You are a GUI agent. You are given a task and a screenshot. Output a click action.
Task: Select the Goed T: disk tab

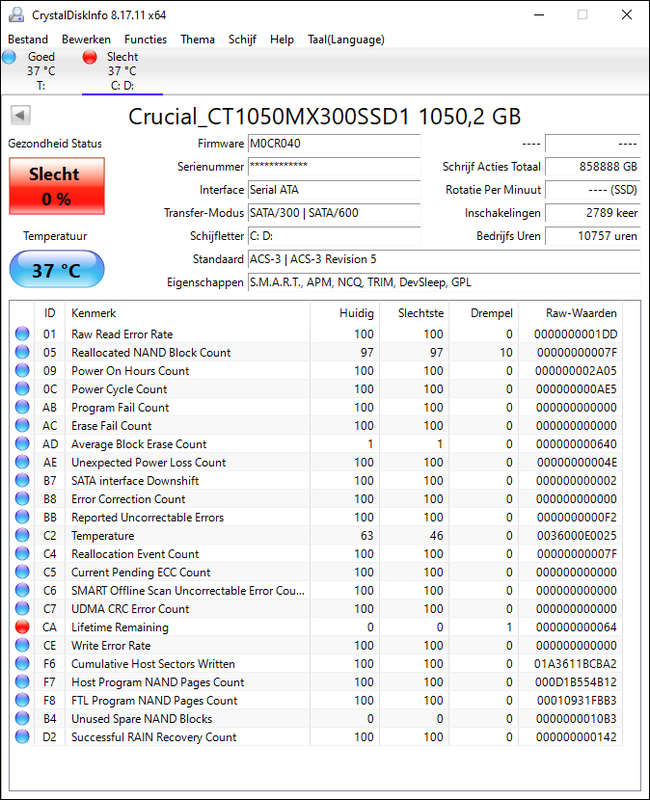(x=41, y=71)
